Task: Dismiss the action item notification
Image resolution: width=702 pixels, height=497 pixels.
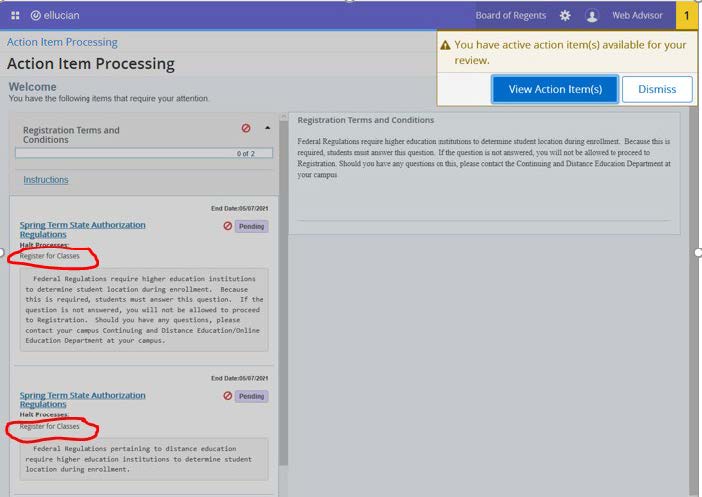Action: pyautogui.click(x=657, y=89)
